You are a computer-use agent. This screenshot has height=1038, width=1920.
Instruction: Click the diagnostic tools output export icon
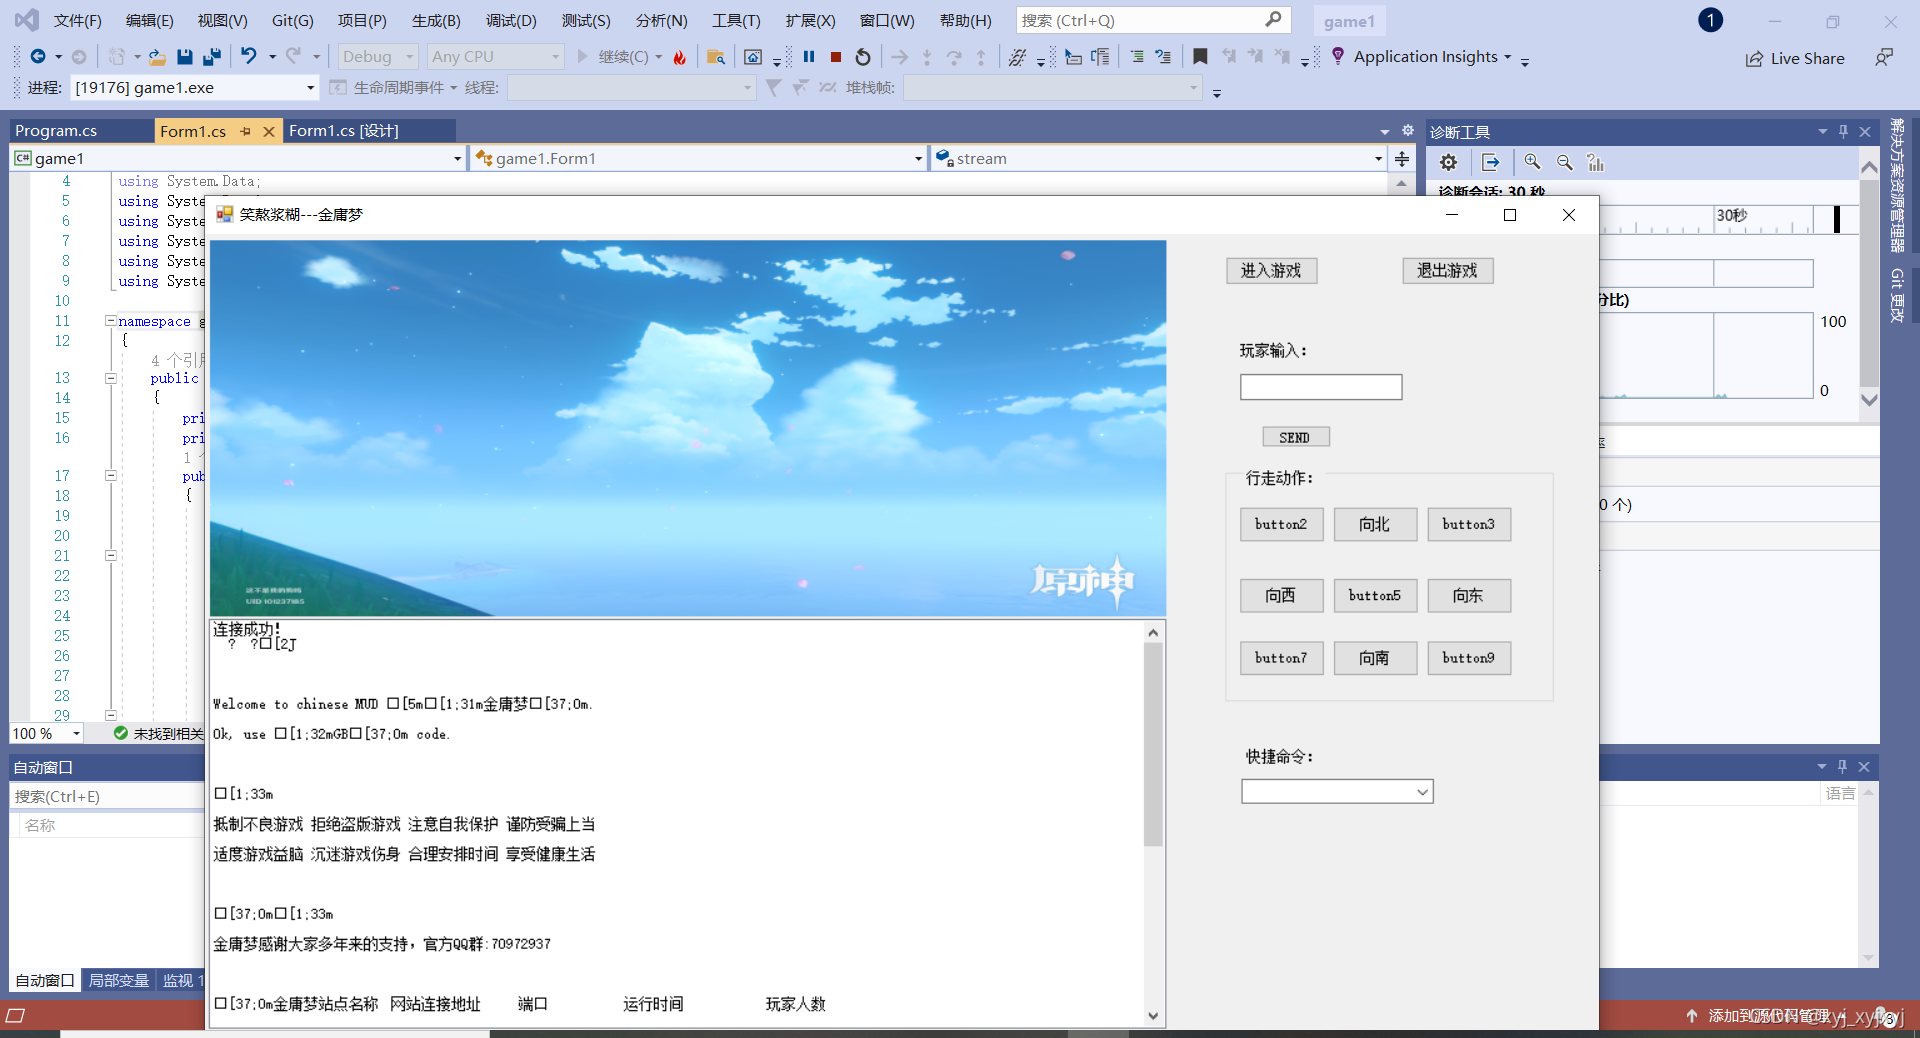(x=1491, y=162)
